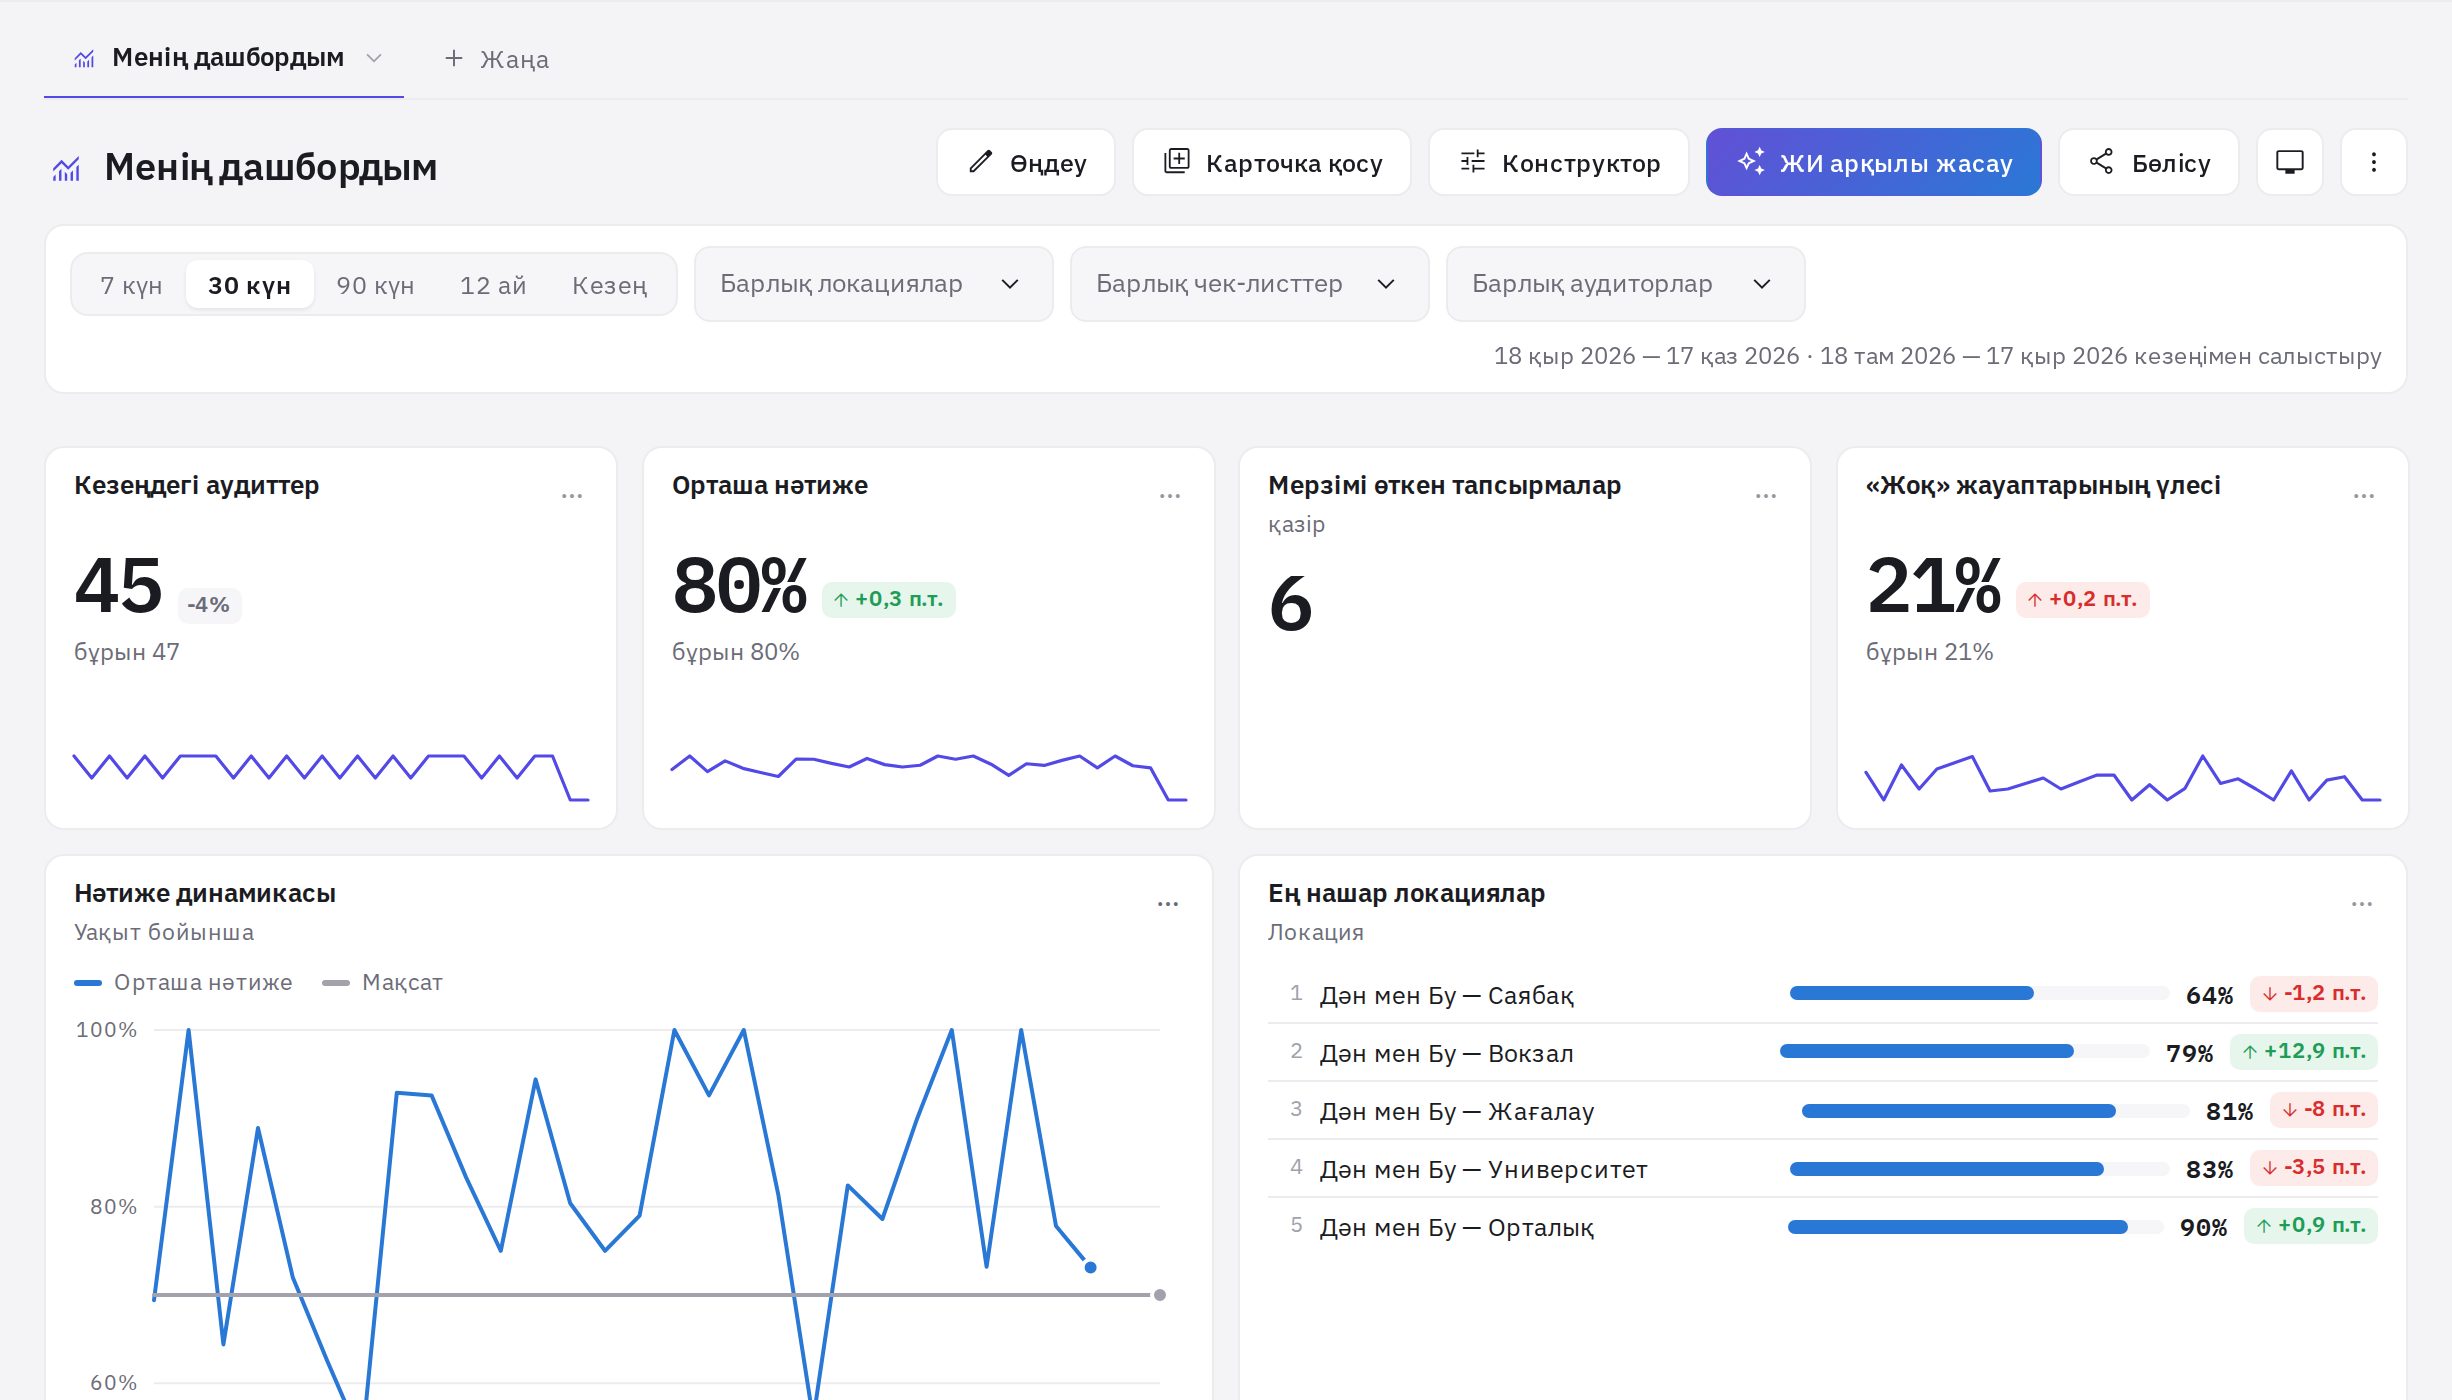
Task: Open options menu of Мерзімі өткен тапсырмалар card
Action: (1766, 496)
